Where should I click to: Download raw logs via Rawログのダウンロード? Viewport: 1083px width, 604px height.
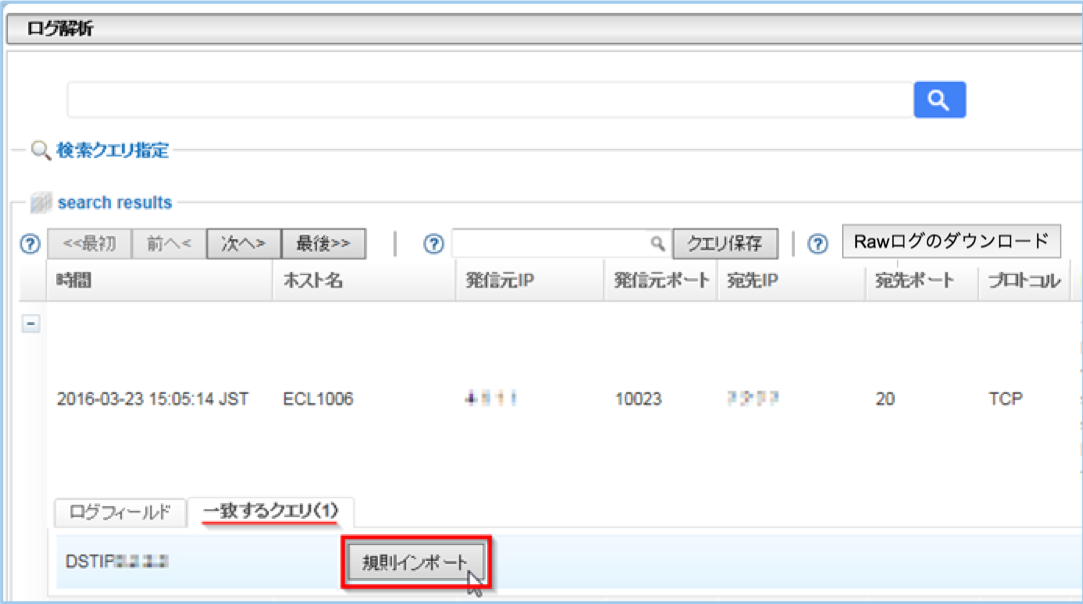951,242
